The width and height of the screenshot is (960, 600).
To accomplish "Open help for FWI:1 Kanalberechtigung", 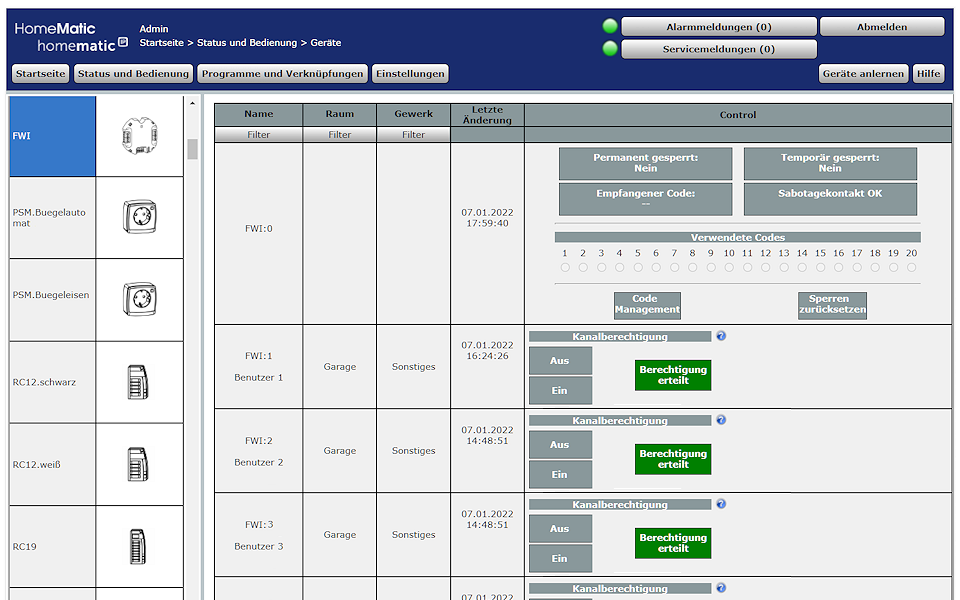I will tap(721, 336).
